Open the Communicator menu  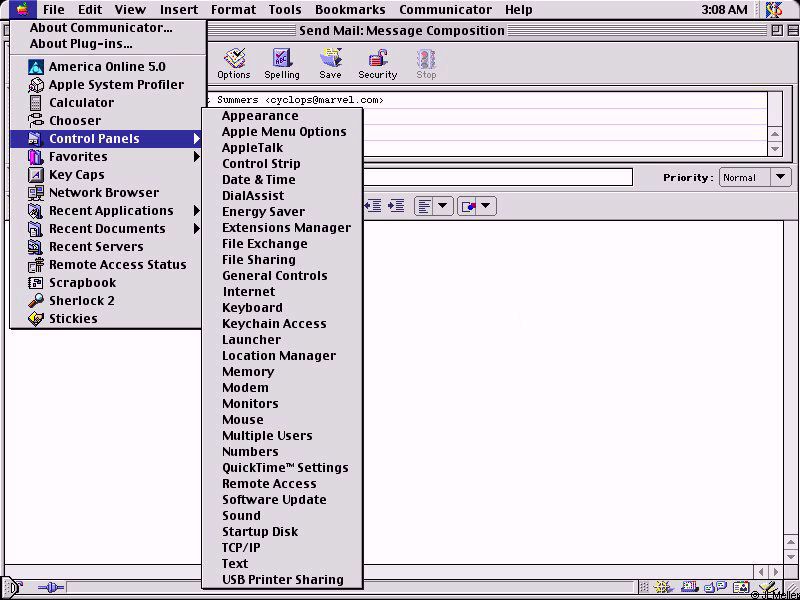tap(445, 10)
